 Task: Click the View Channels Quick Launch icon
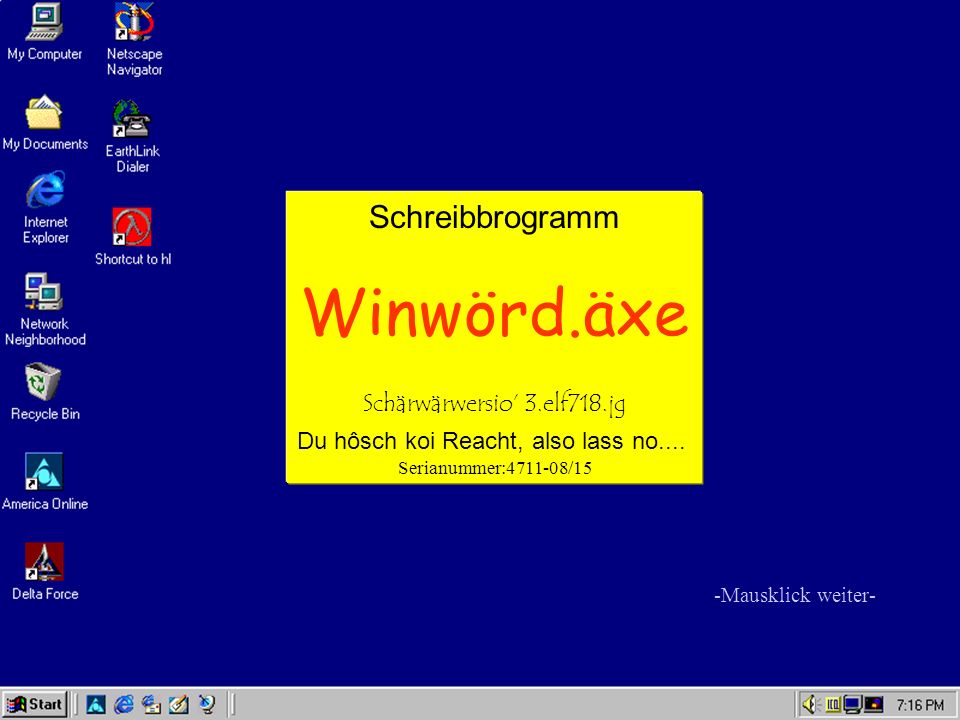(207, 705)
